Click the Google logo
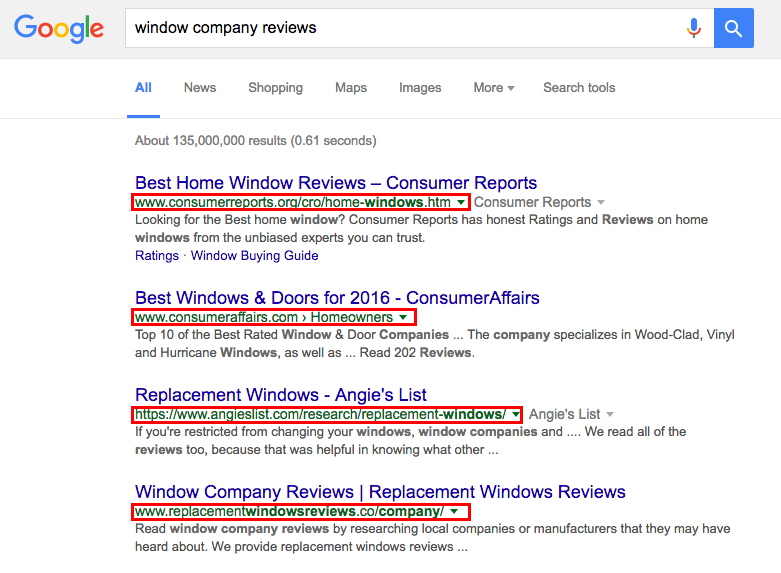 pyautogui.click(x=59, y=28)
